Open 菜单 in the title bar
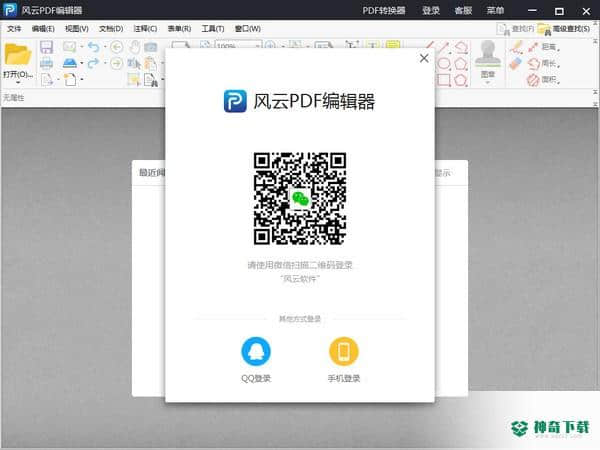 point(495,10)
